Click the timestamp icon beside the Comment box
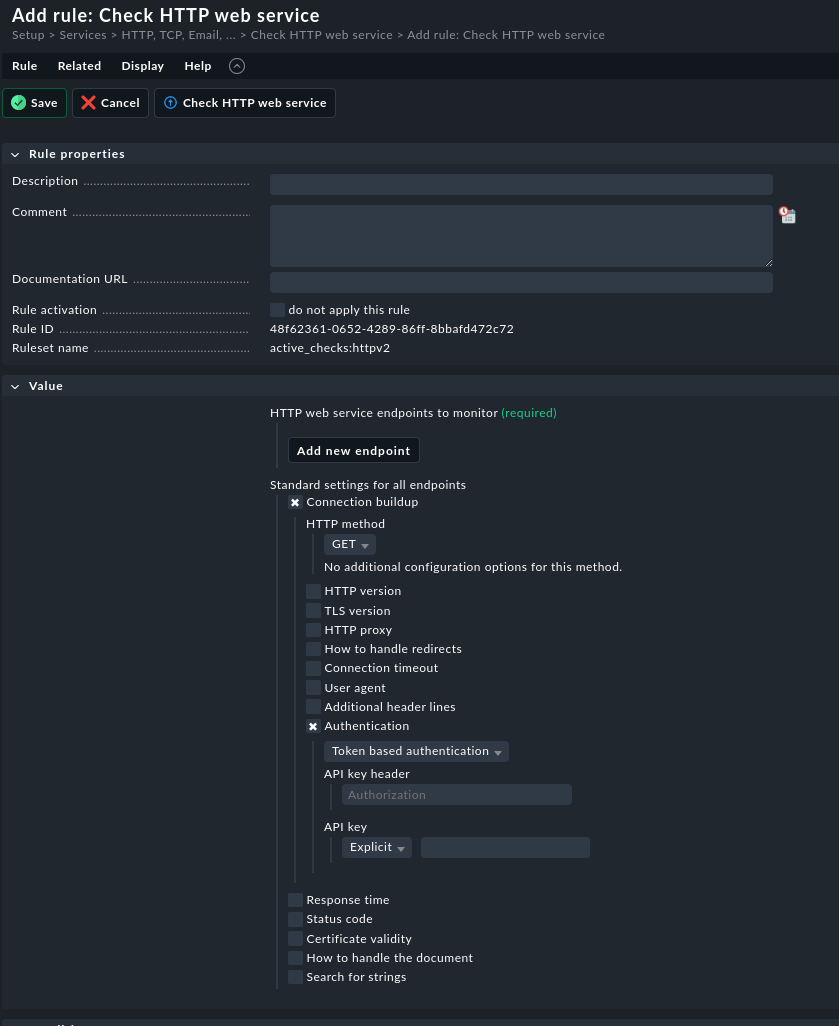Image resolution: width=839 pixels, height=1026 pixels. click(787, 215)
